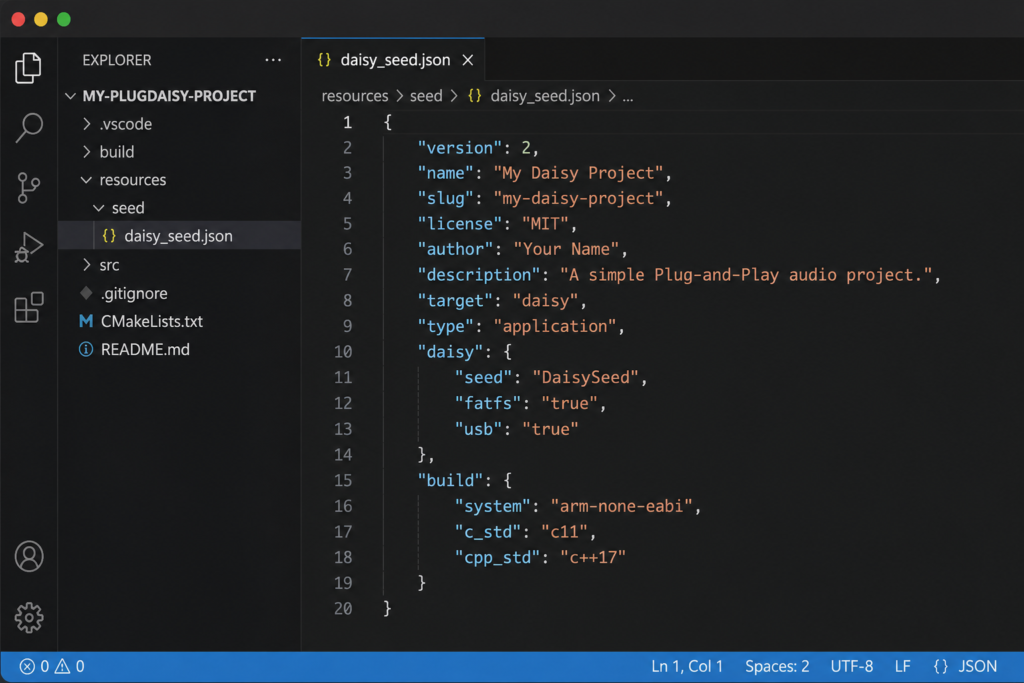Click the "application" type value
Image resolution: width=1024 pixels, height=683 pixels.
pyautogui.click(x=554, y=326)
